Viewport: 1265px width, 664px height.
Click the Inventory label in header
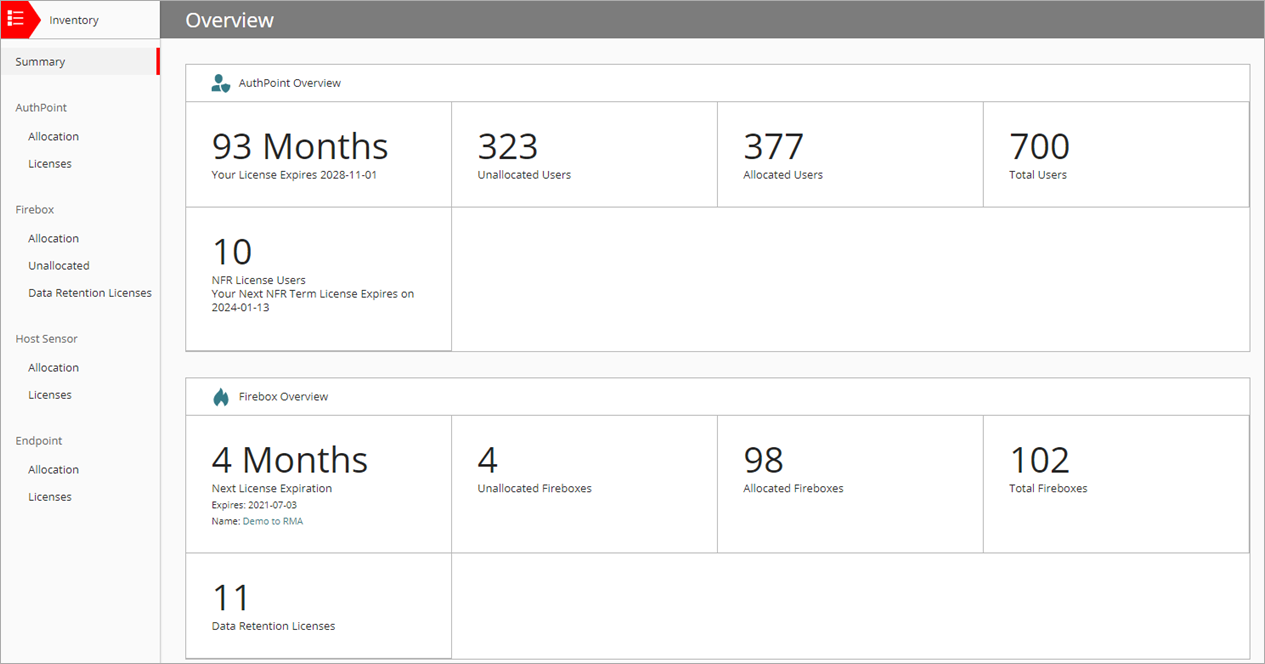pyautogui.click(x=74, y=20)
